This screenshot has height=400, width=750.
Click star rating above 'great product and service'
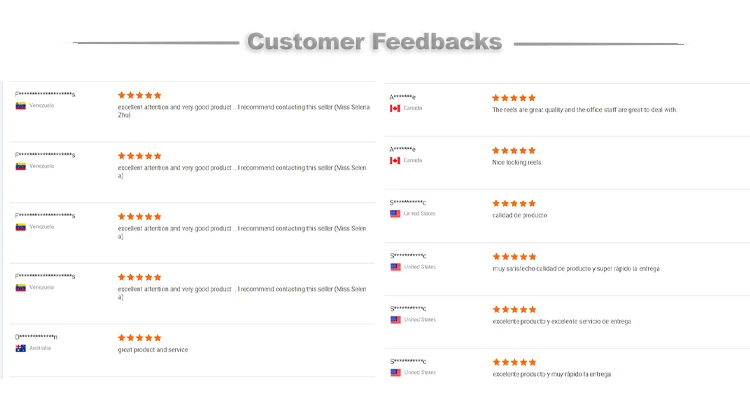tap(140, 338)
